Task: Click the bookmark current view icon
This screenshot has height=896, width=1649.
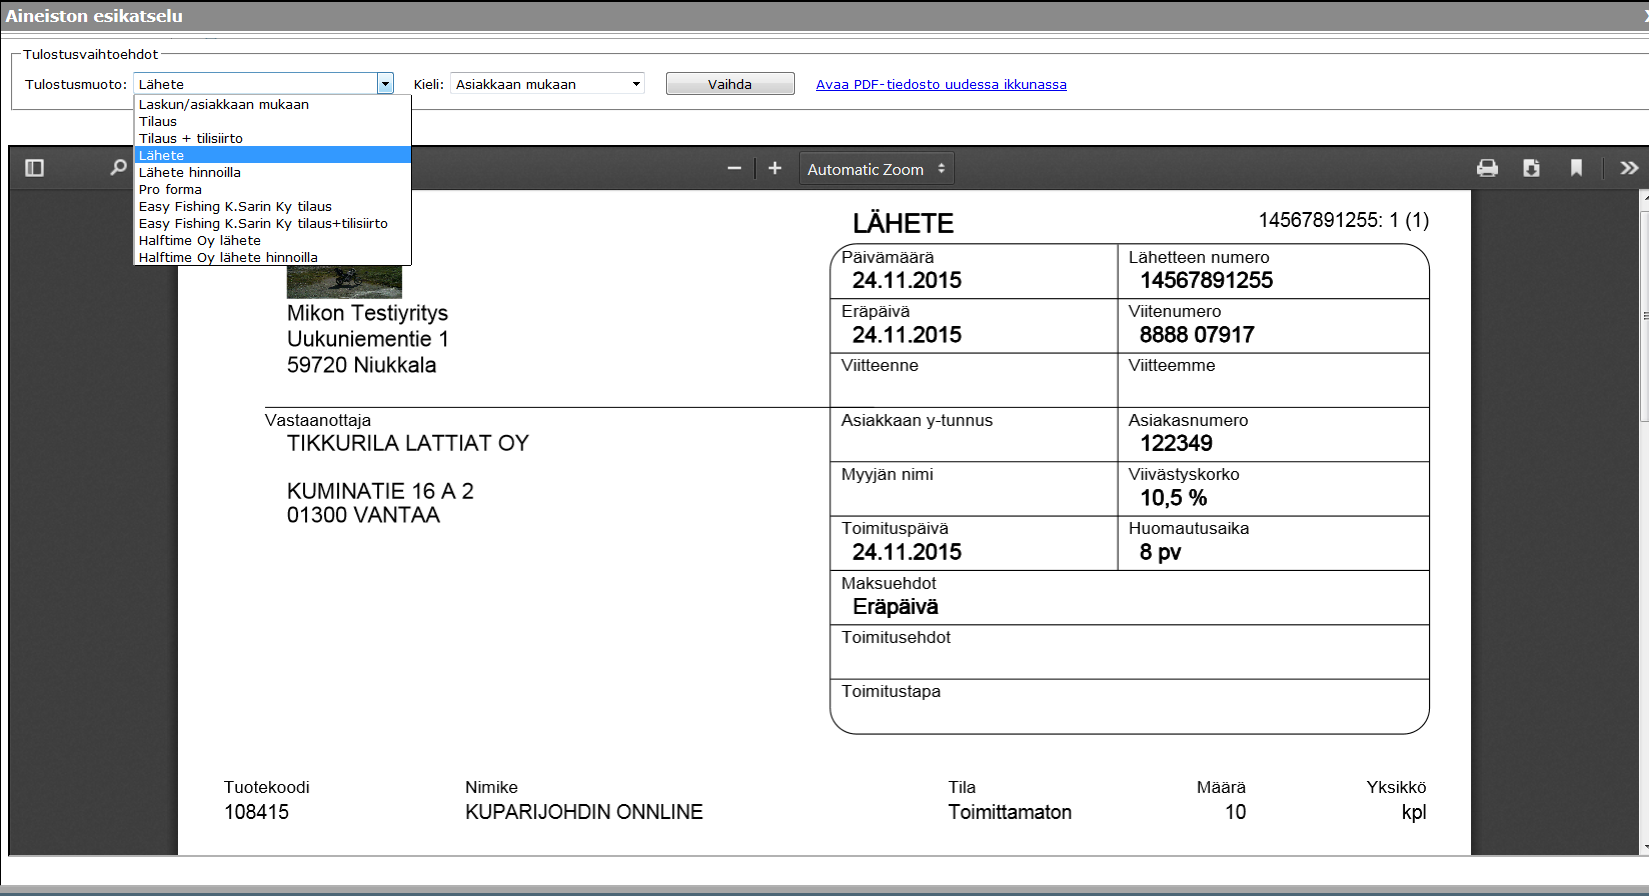Action: pos(1576,168)
